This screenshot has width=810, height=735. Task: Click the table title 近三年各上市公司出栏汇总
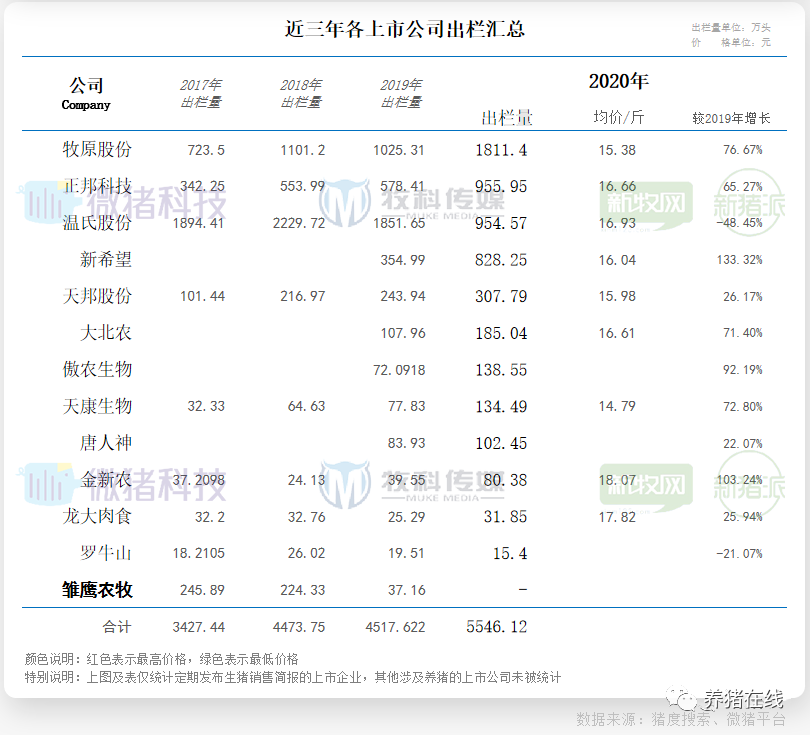tap(405, 29)
